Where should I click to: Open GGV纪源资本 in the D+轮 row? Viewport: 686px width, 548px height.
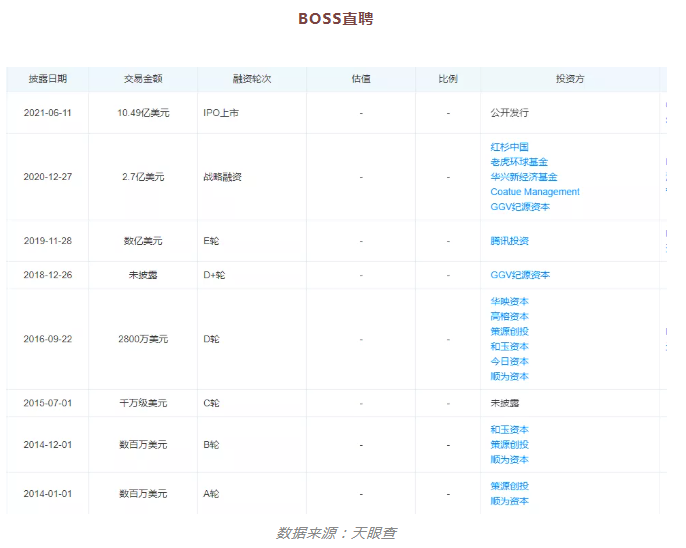[520, 275]
